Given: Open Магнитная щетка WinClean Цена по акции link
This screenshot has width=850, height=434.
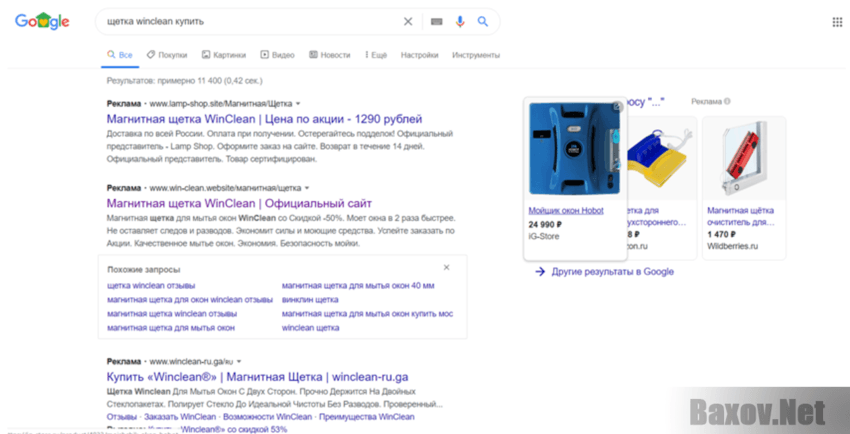Looking at the screenshot, I should coord(264,119).
